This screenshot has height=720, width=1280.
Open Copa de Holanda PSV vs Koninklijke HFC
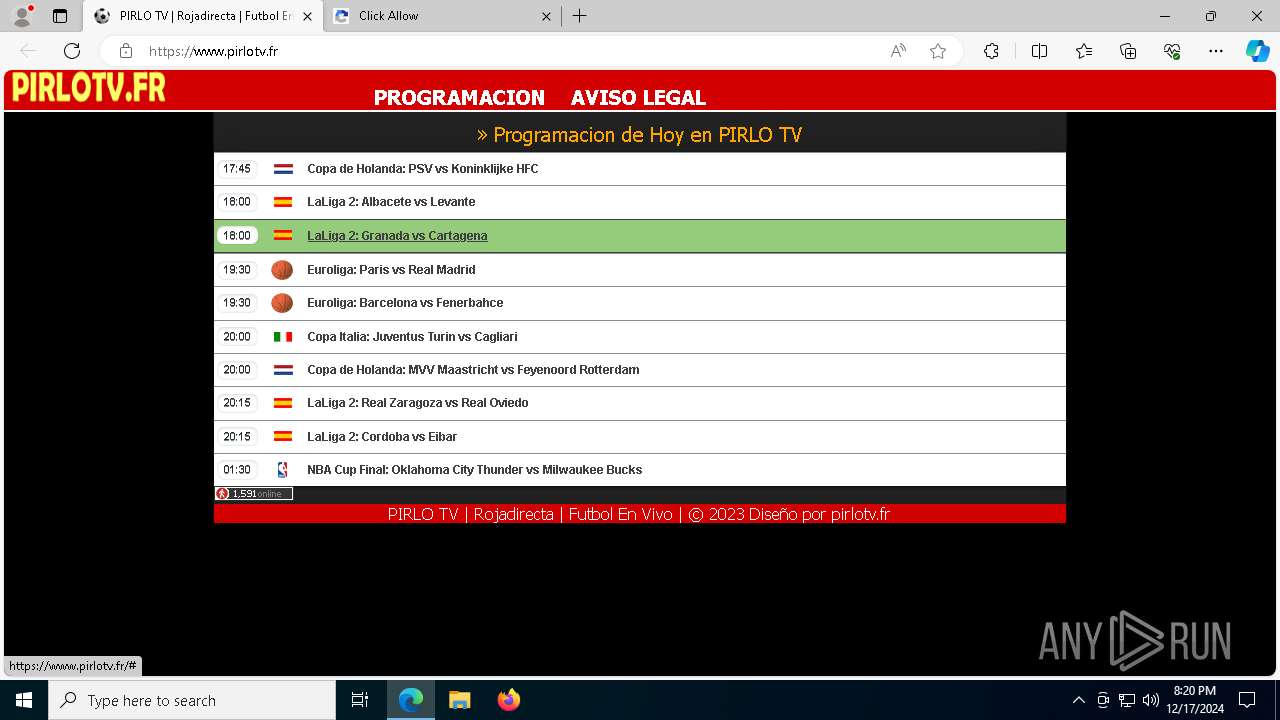pos(422,169)
